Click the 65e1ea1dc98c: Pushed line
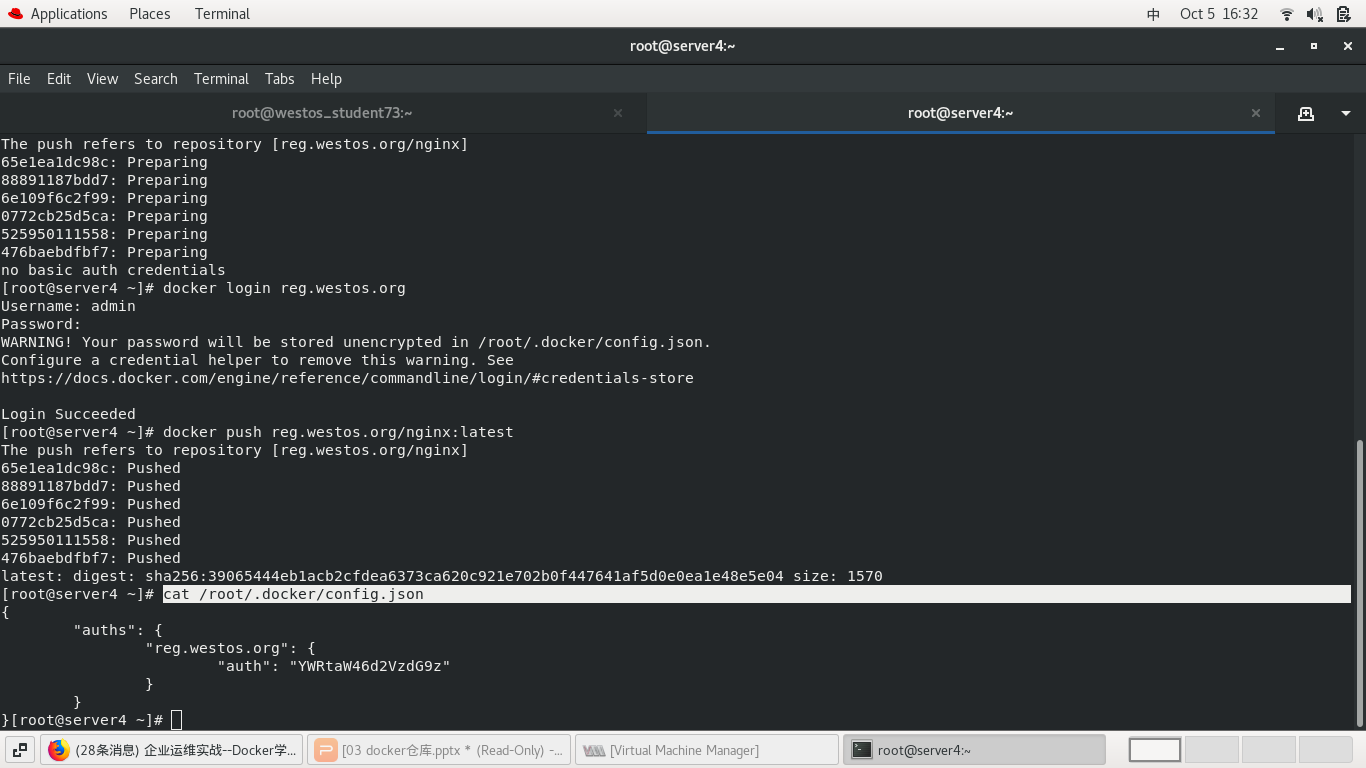This screenshot has height=768, width=1366. (91, 468)
